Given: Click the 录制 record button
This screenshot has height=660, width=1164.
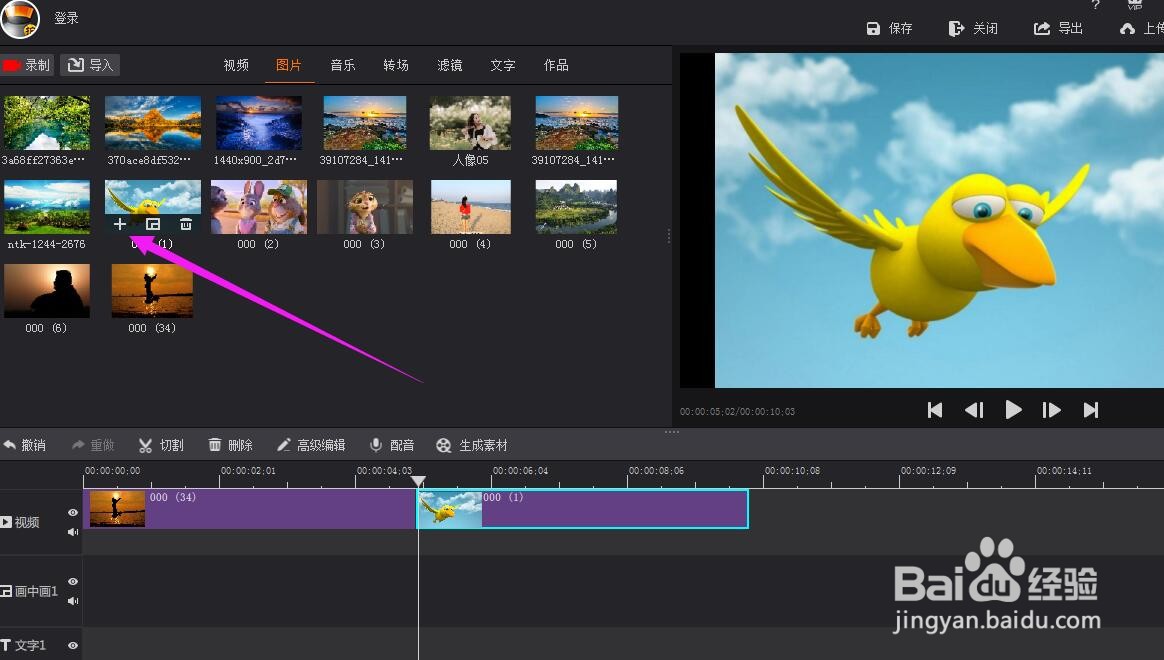Looking at the screenshot, I should point(27,65).
